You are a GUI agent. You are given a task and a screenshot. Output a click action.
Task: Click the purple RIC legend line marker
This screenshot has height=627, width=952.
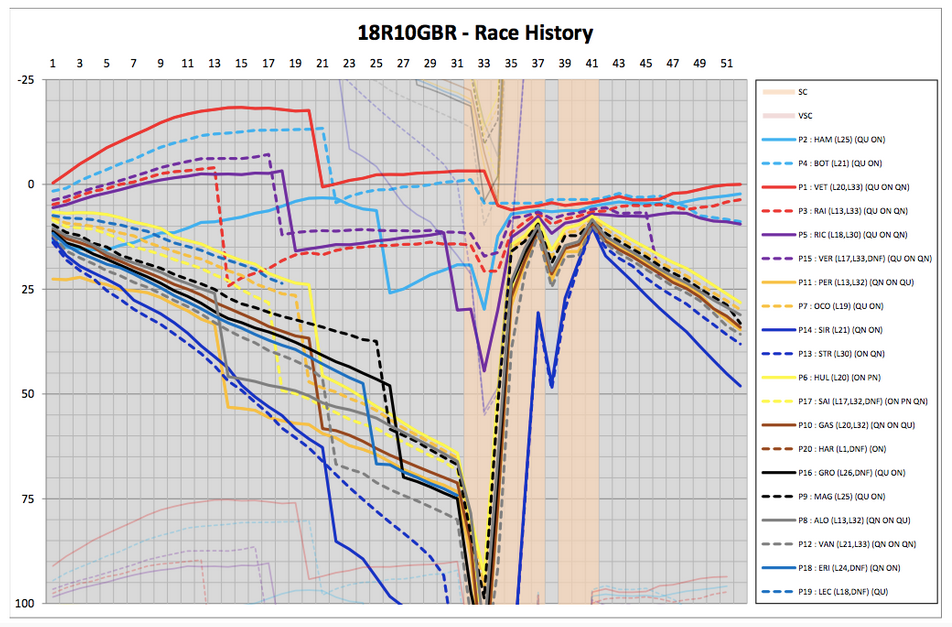[x=775, y=235]
